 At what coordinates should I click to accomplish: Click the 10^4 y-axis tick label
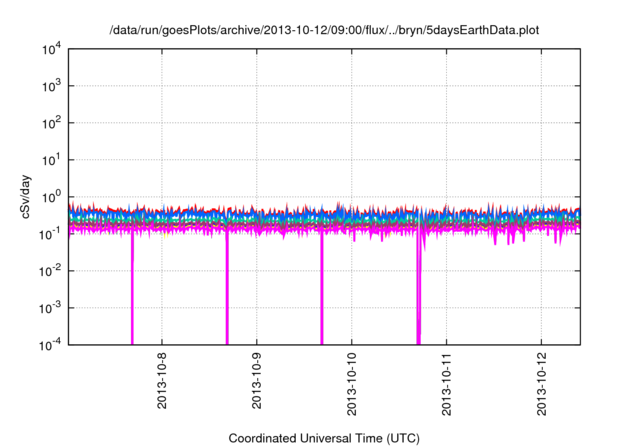52,50
